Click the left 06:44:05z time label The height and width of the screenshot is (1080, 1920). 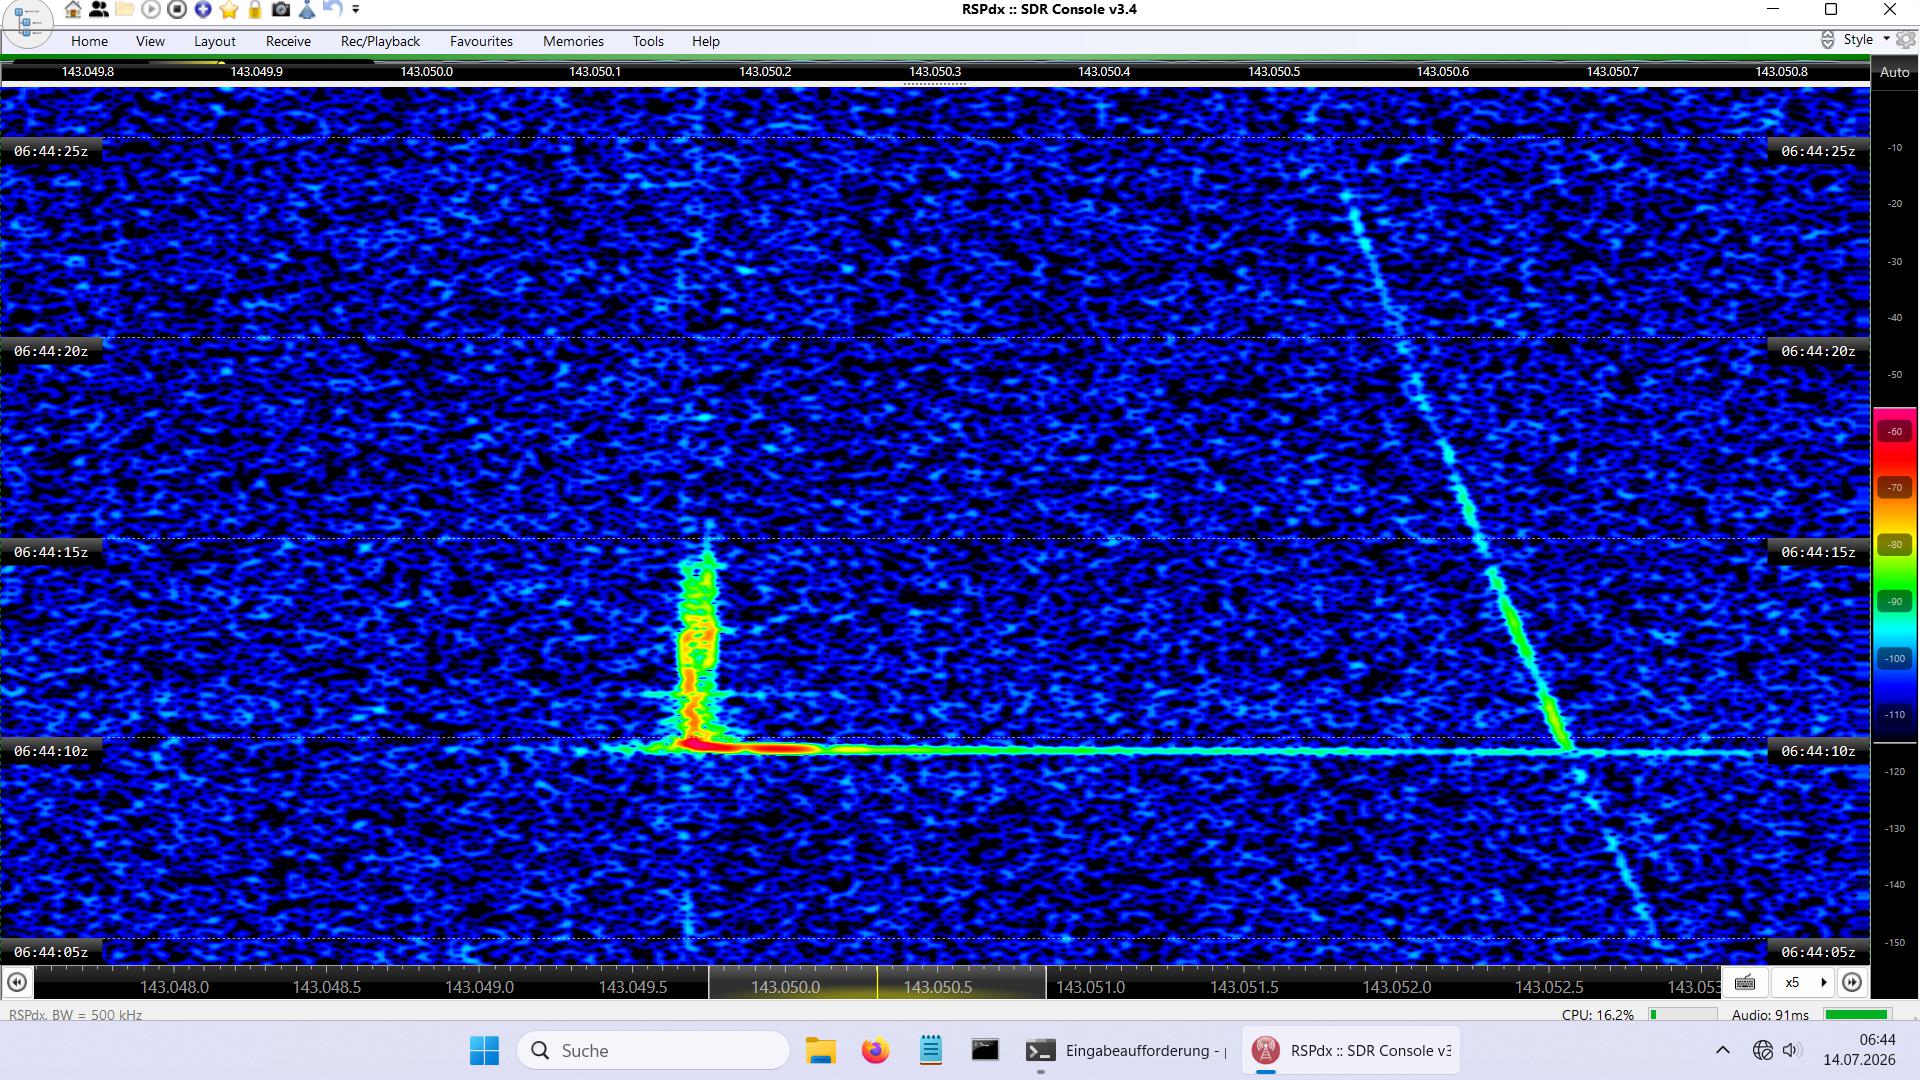pyautogui.click(x=51, y=952)
